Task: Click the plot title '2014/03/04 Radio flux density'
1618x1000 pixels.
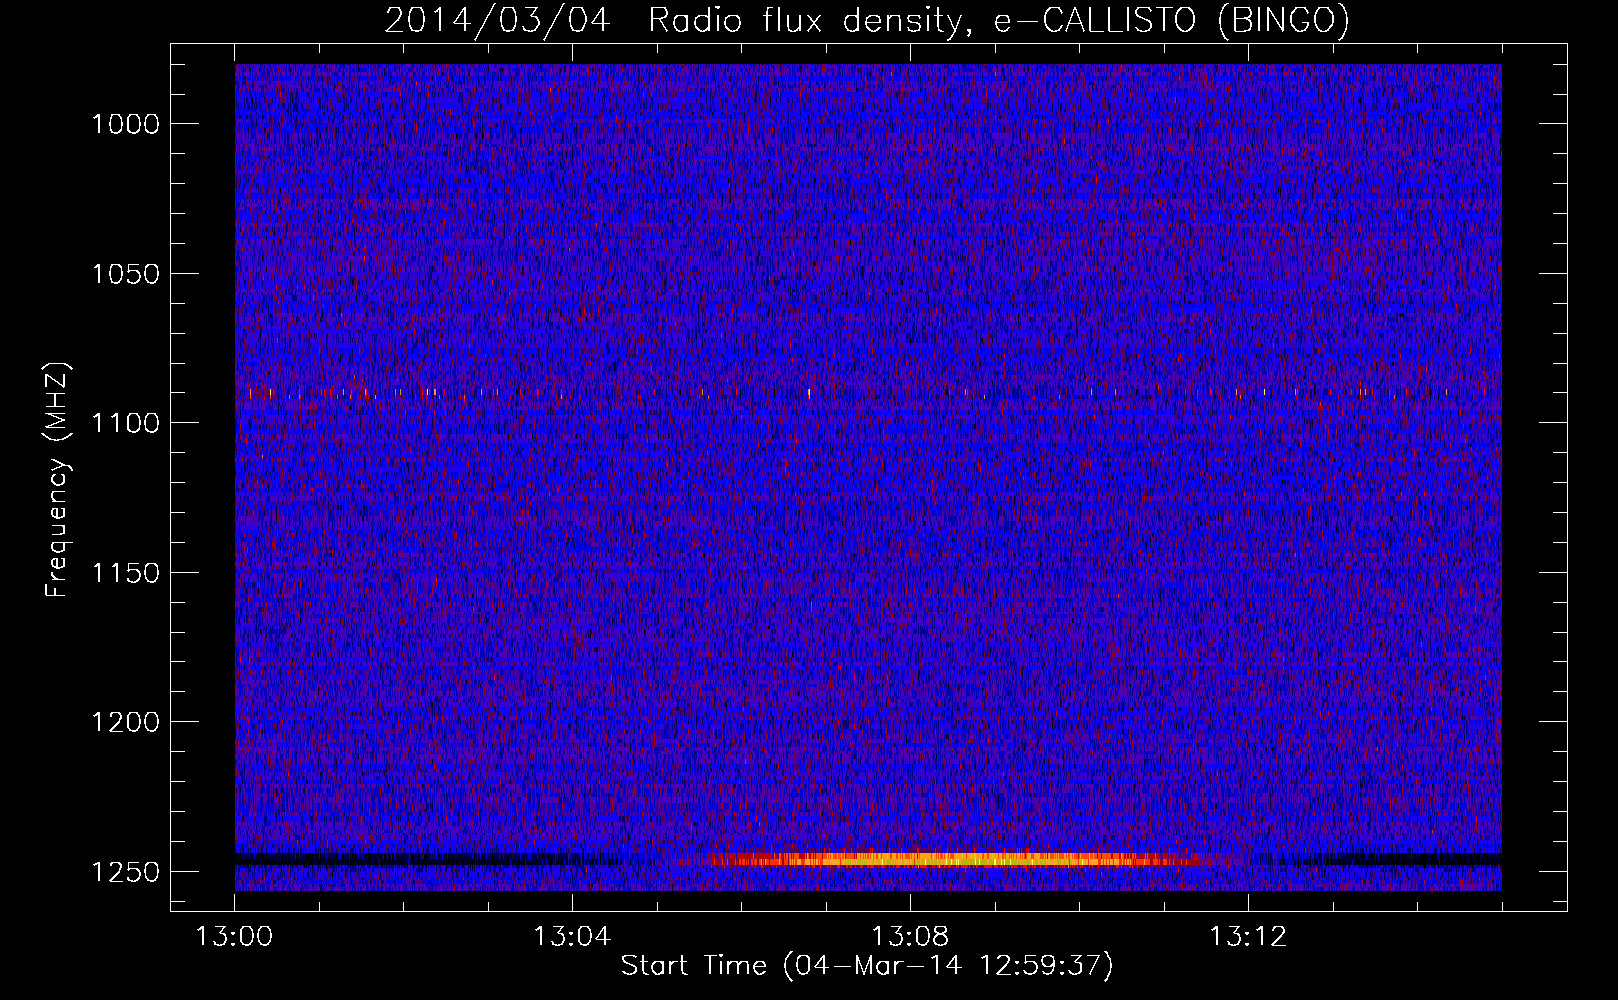Action: [x=867, y=20]
